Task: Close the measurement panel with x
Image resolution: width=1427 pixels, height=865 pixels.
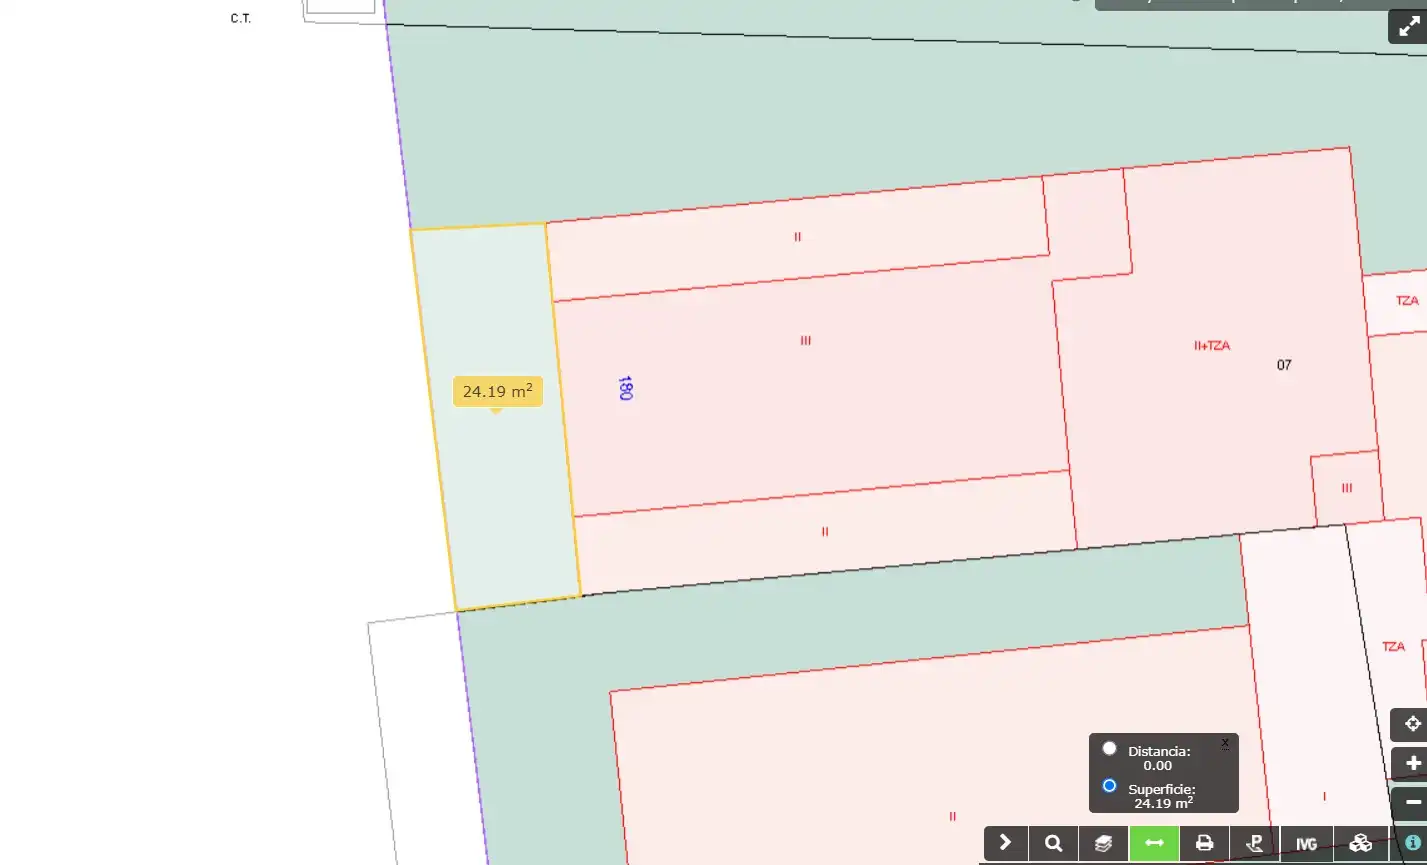Action: pos(1225,743)
